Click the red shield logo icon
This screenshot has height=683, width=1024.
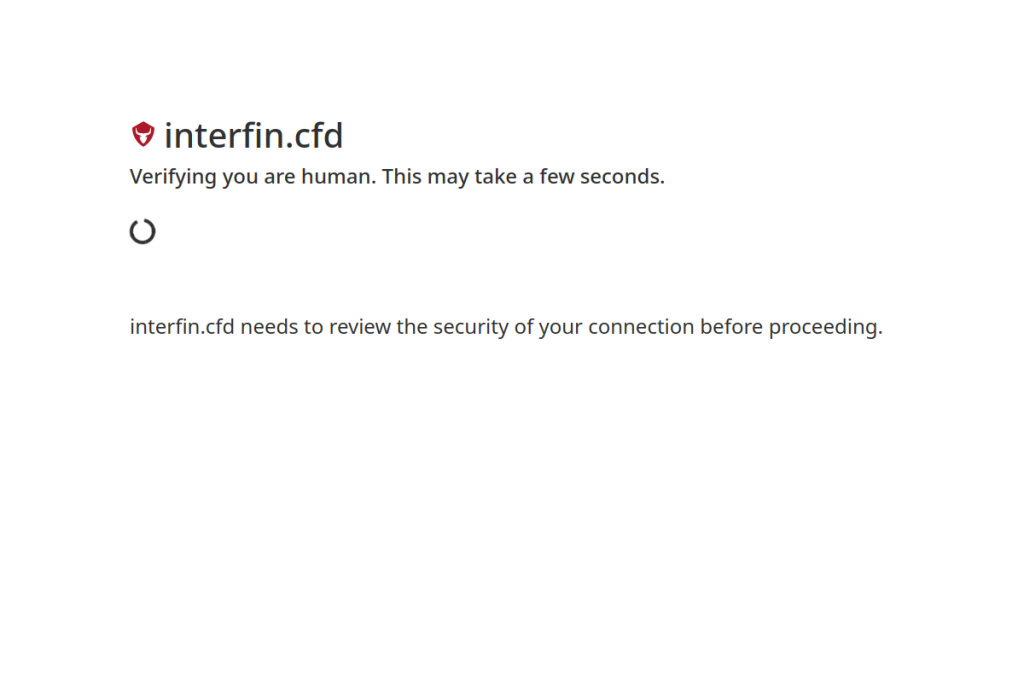143,135
